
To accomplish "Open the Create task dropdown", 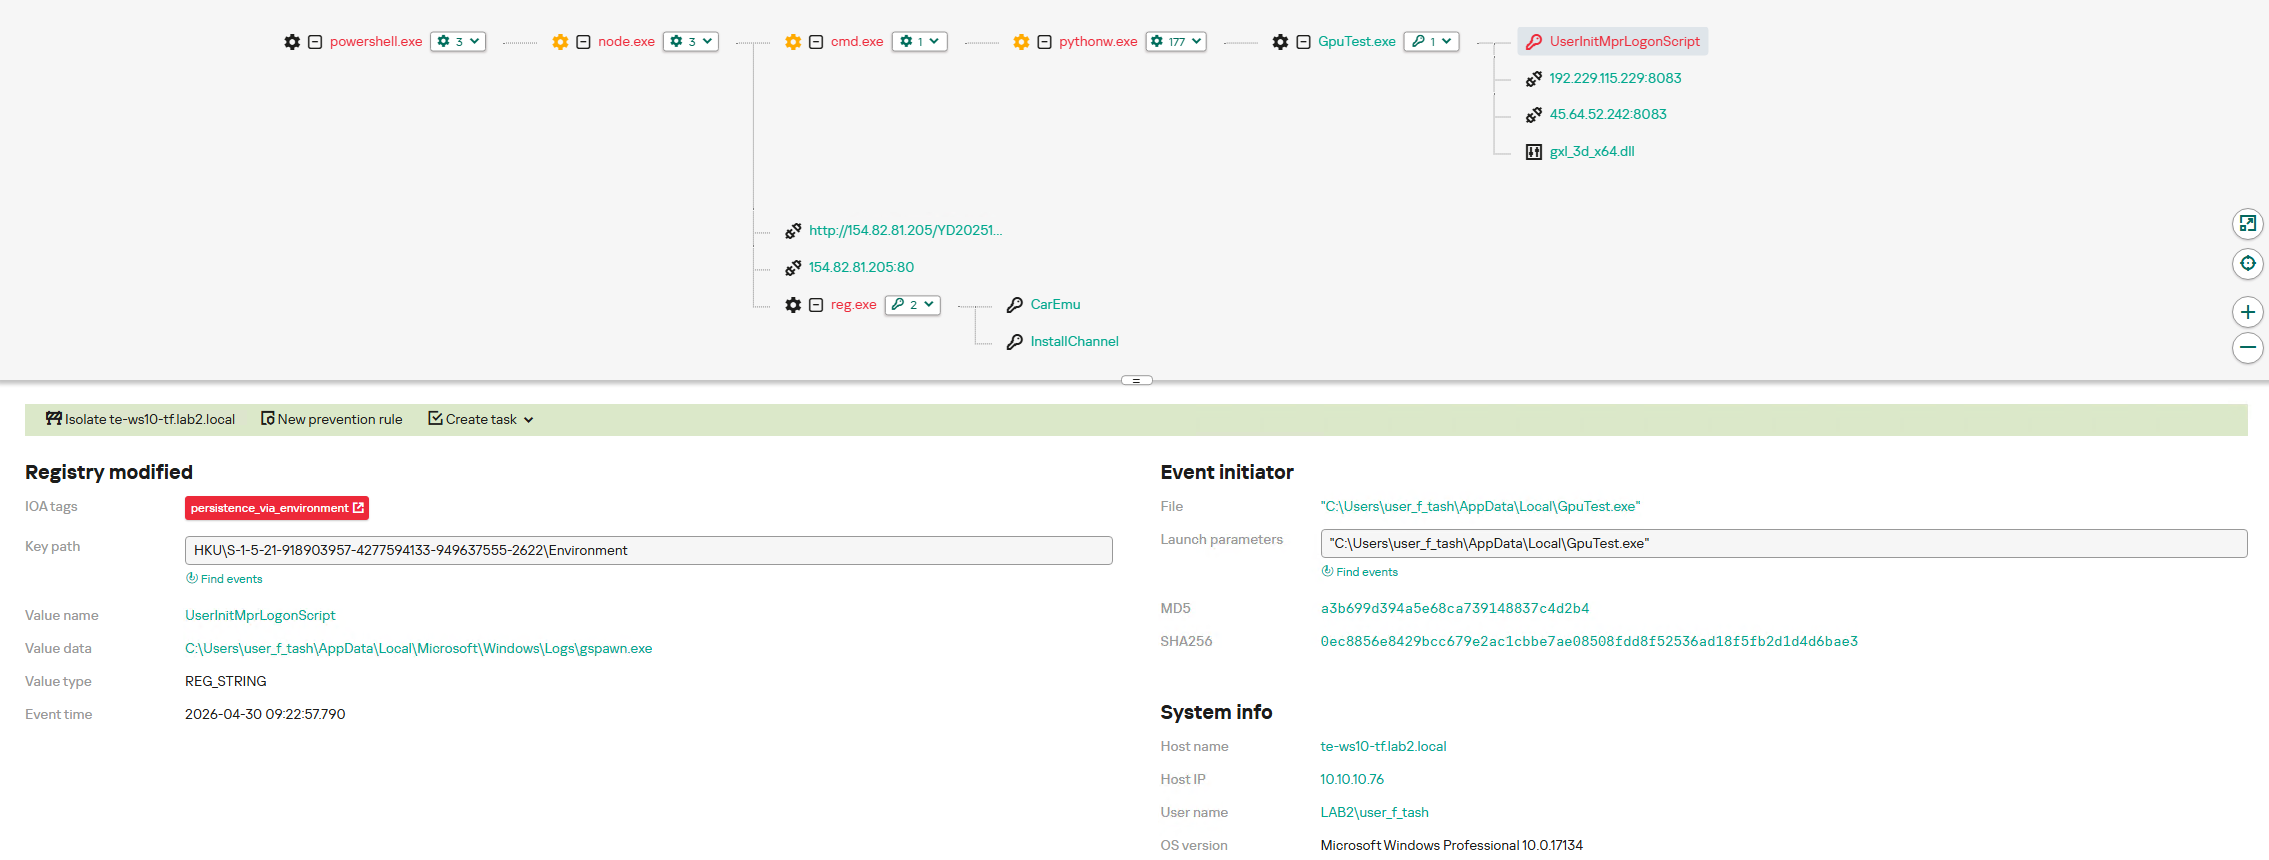I will pyautogui.click(x=481, y=420).
